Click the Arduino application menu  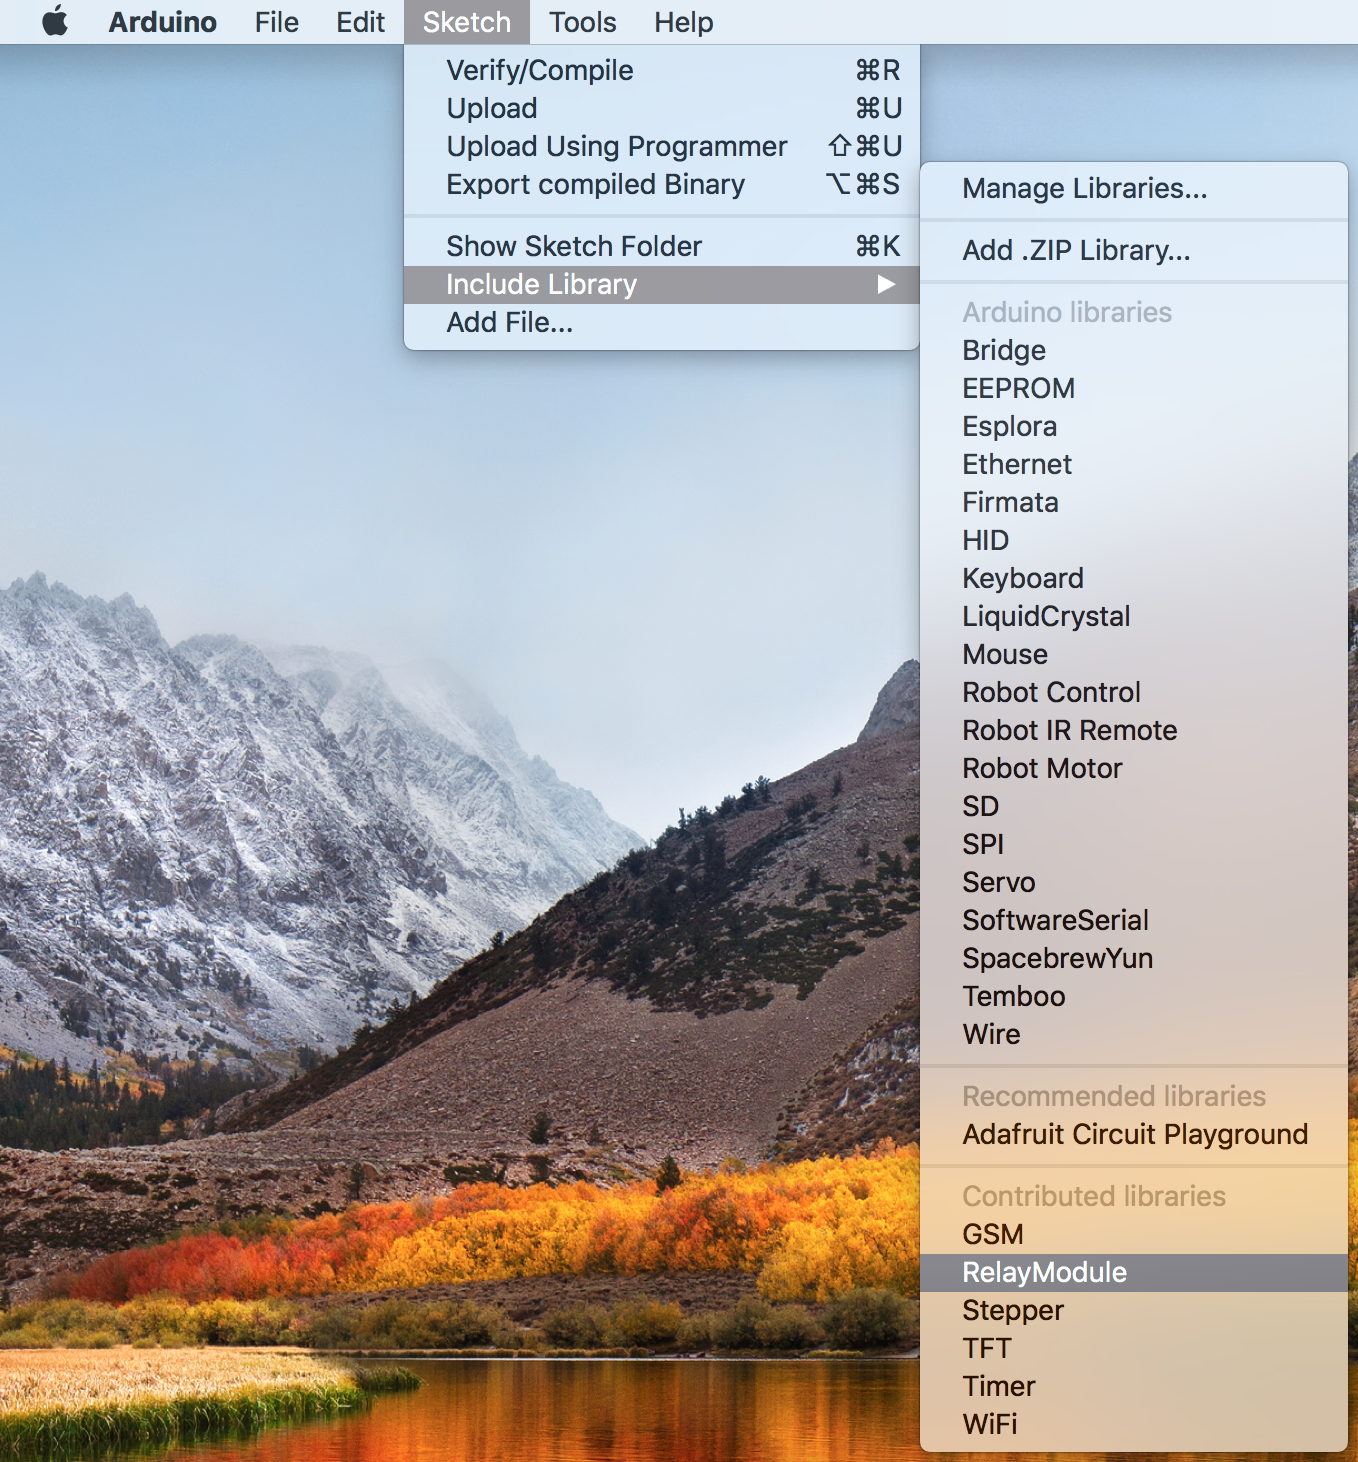tap(162, 21)
